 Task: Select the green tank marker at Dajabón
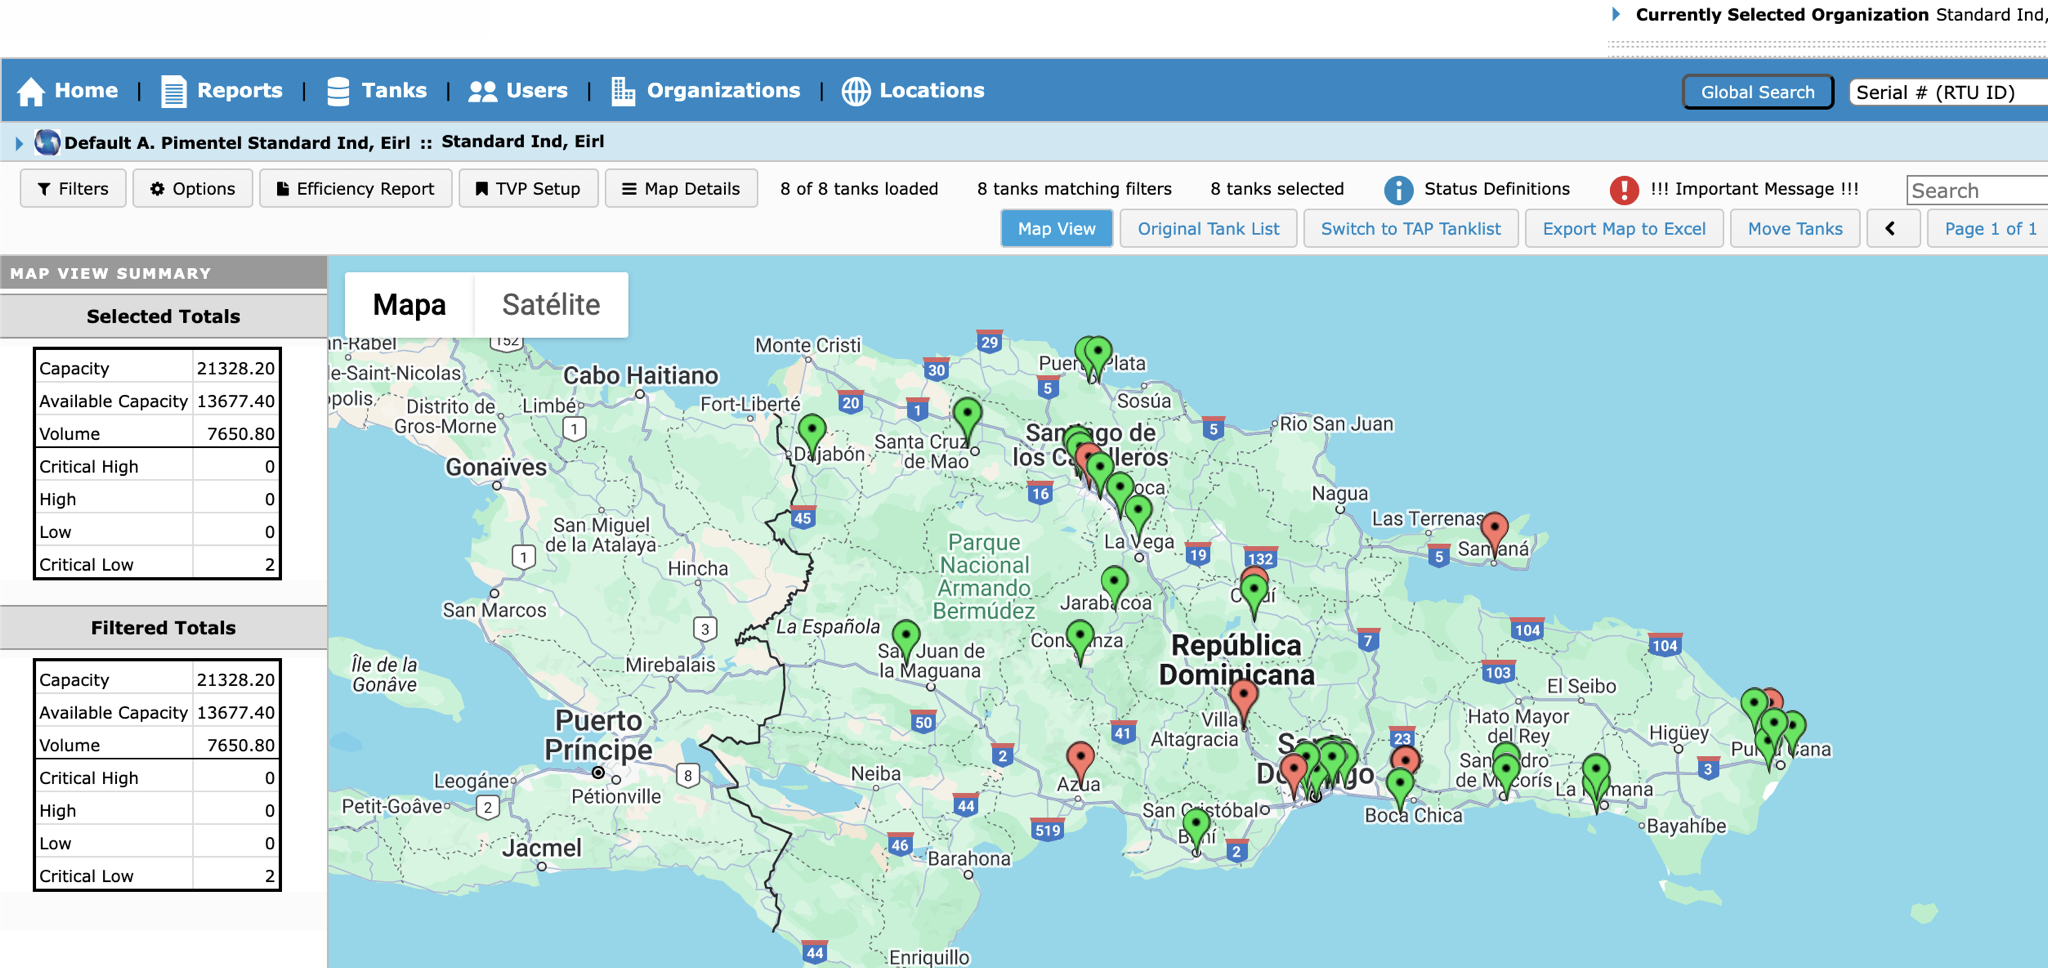[812, 435]
